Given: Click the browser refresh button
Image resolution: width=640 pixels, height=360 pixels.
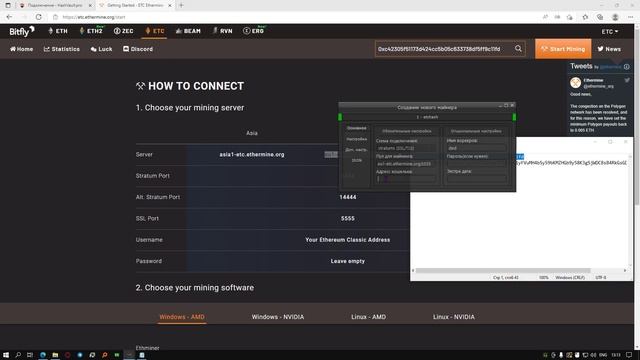Looking at the screenshot, I should tap(38, 17).
